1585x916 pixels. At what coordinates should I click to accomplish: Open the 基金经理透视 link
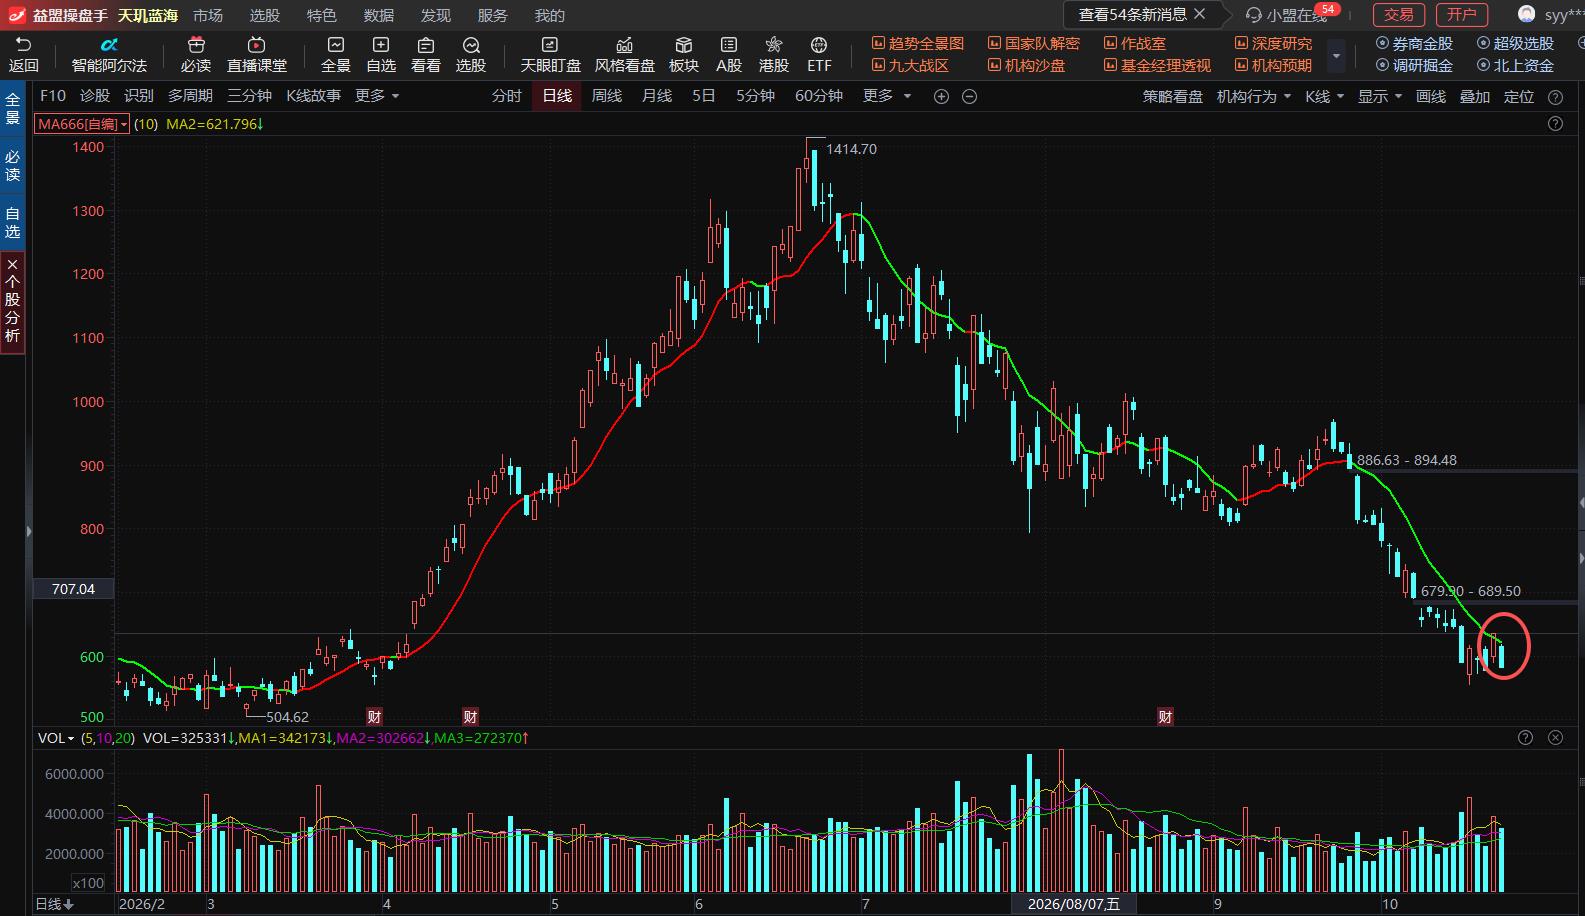1157,65
